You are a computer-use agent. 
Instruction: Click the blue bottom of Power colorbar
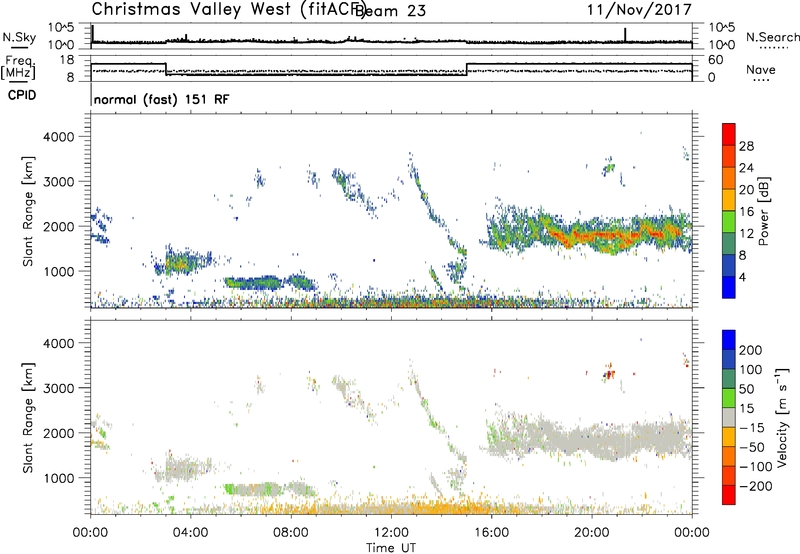729,287
